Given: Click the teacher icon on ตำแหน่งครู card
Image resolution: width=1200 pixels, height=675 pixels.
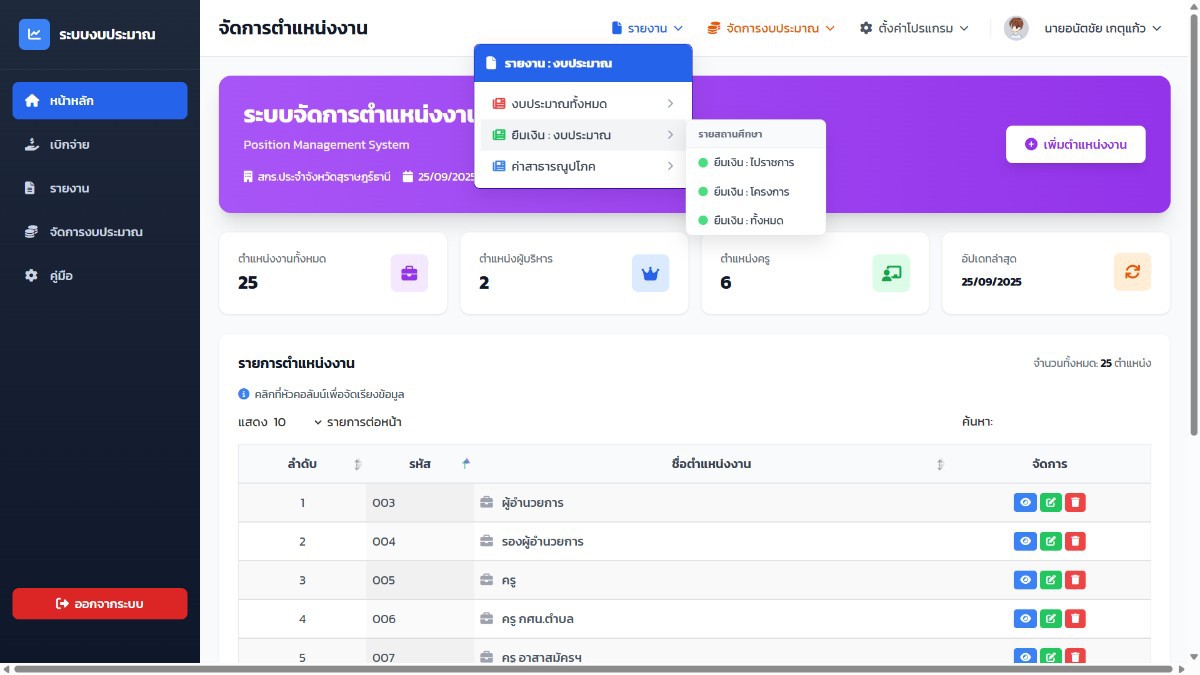Looking at the screenshot, I should coord(891,273).
